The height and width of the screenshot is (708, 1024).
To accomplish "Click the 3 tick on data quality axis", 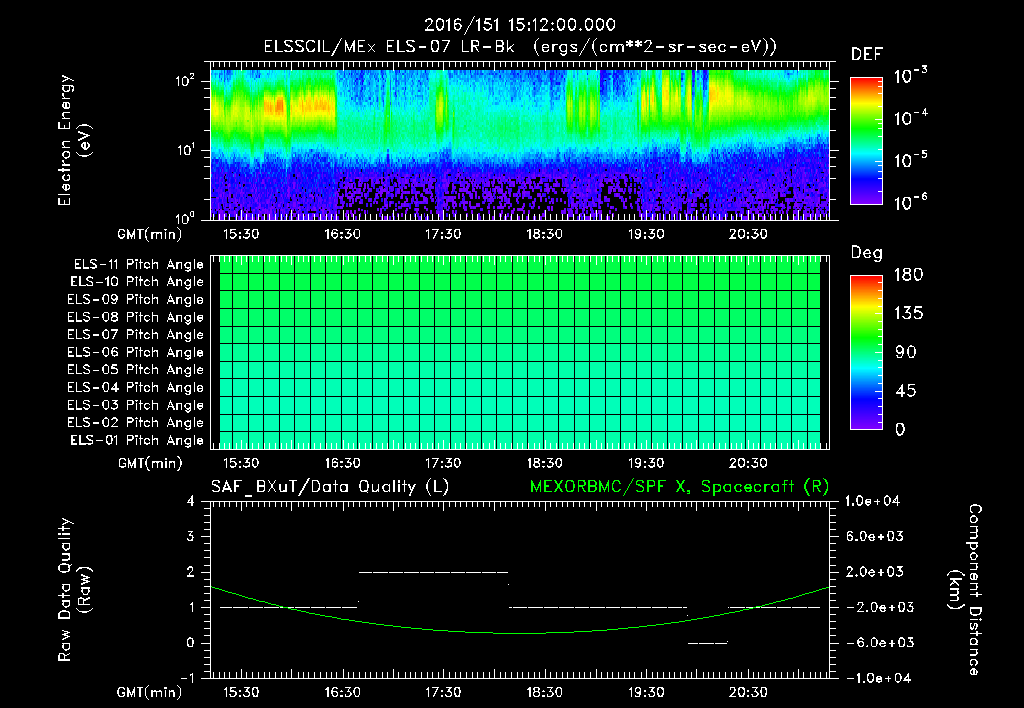I will click(190, 536).
